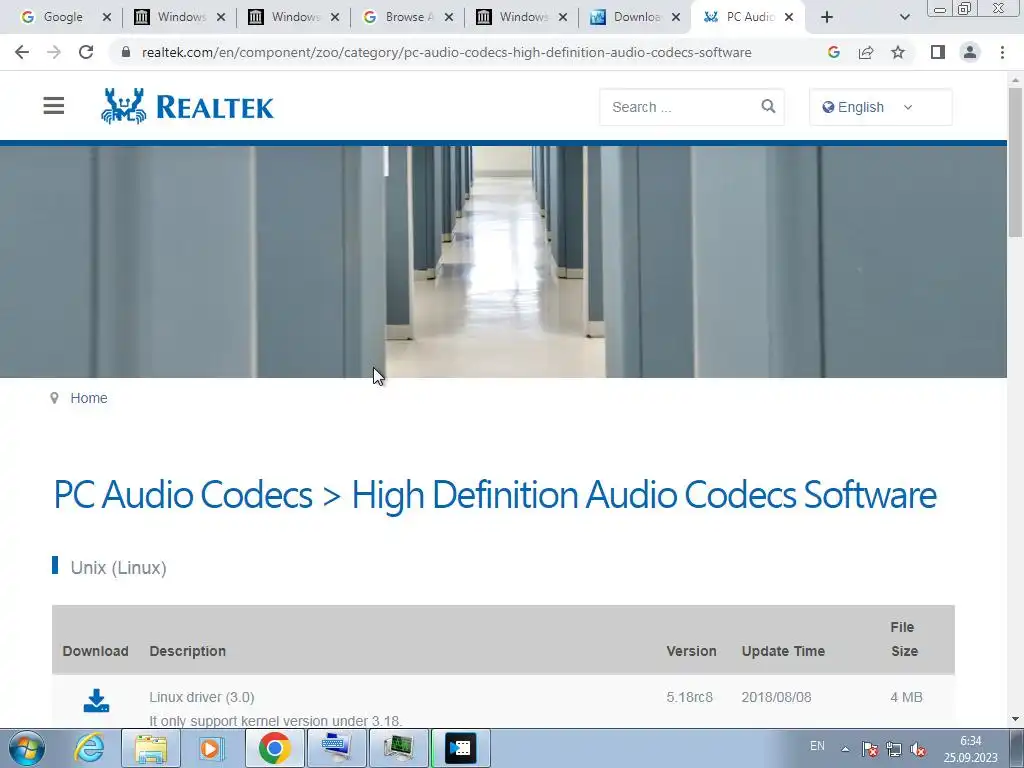
Task: Click the share page icon
Action: click(x=866, y=52)
